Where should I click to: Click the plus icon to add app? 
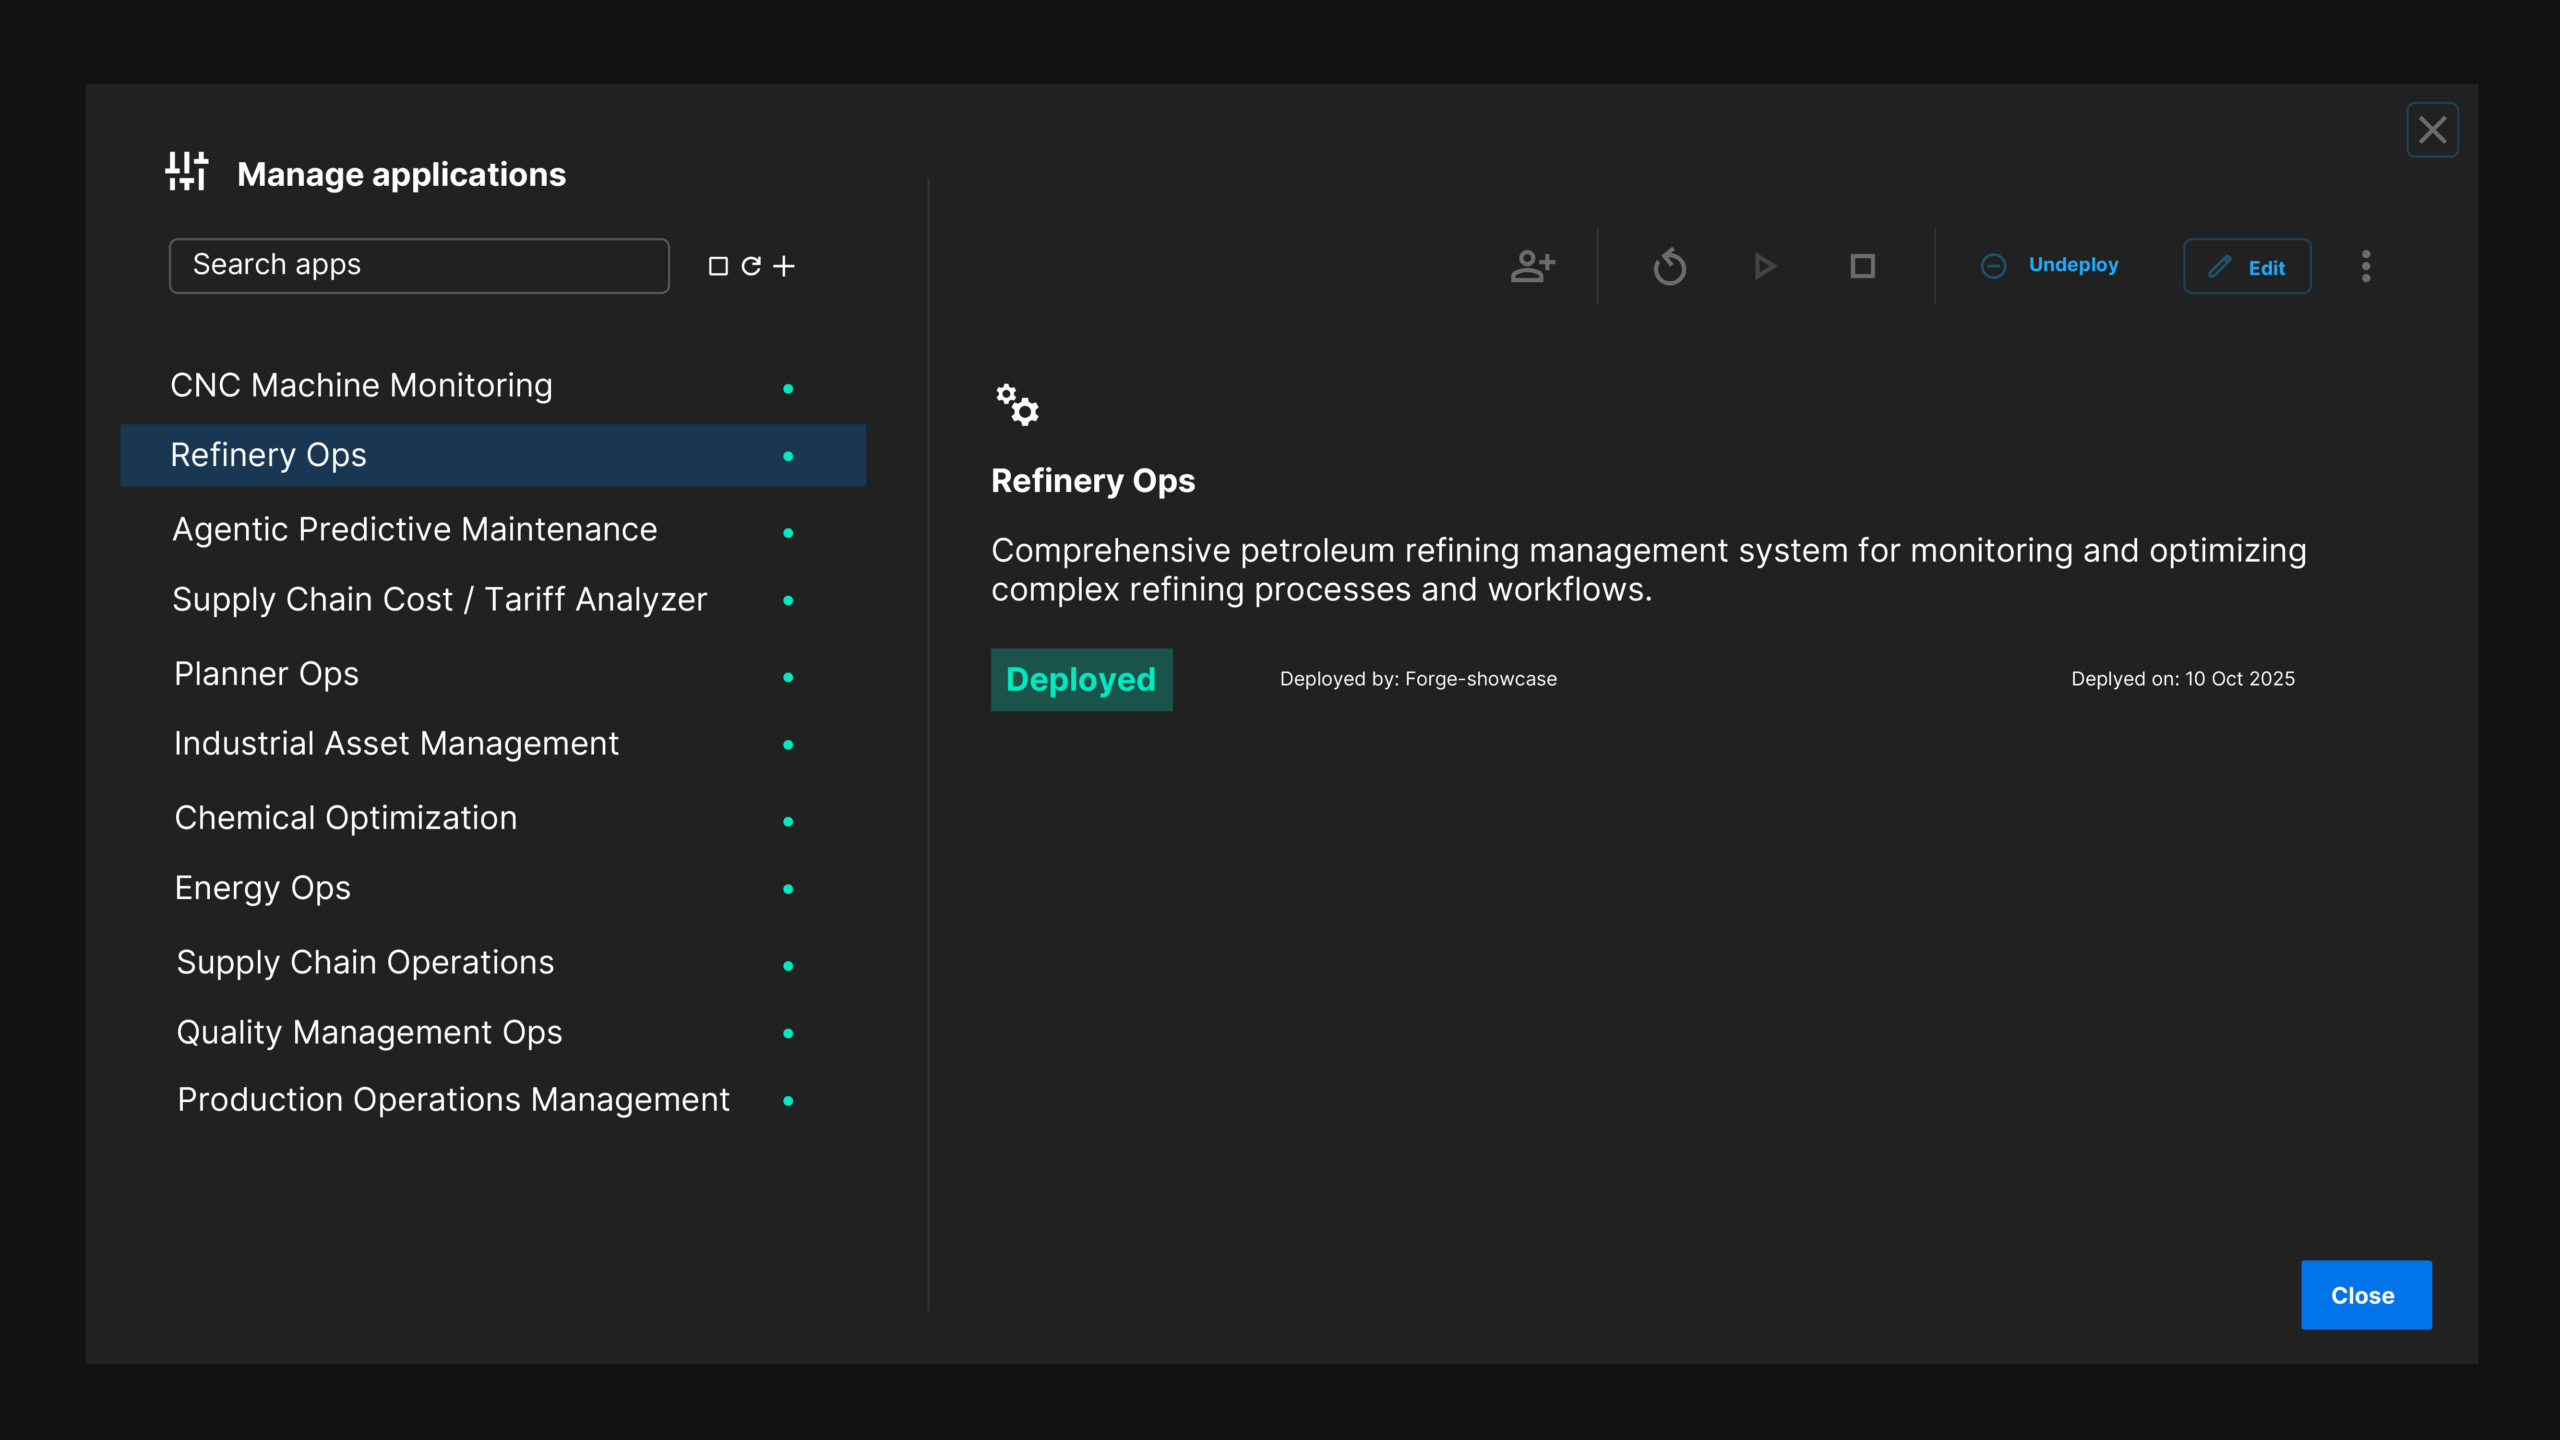pyautogui.click(x=784, y=266)
